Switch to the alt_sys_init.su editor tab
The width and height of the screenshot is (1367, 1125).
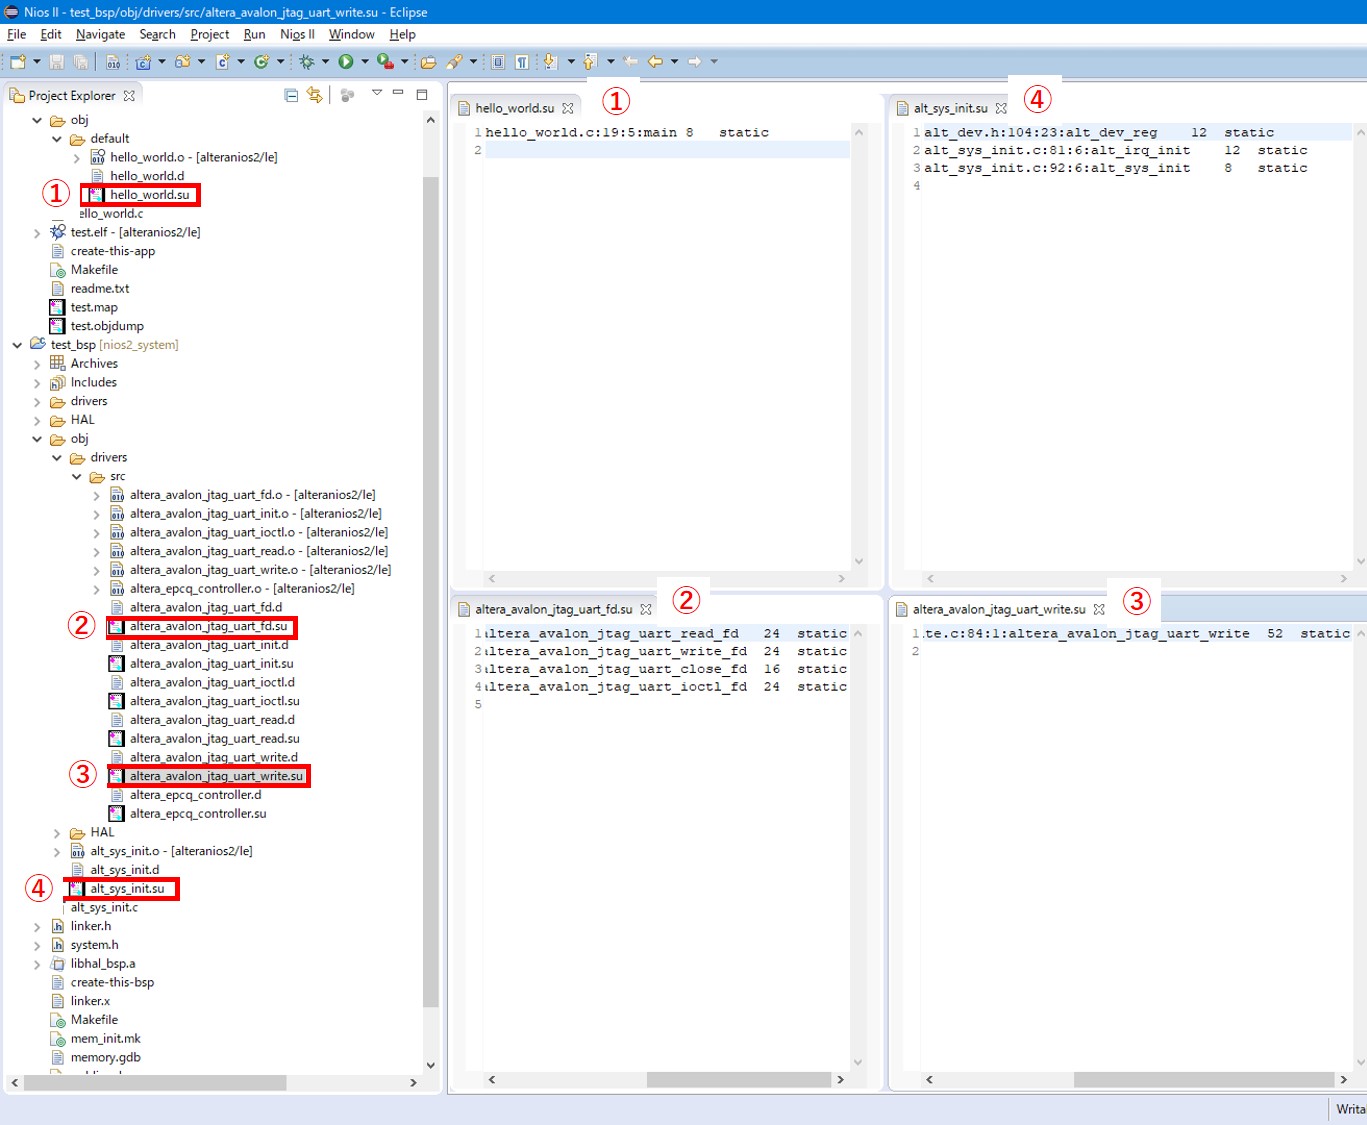tap(950, 108)
